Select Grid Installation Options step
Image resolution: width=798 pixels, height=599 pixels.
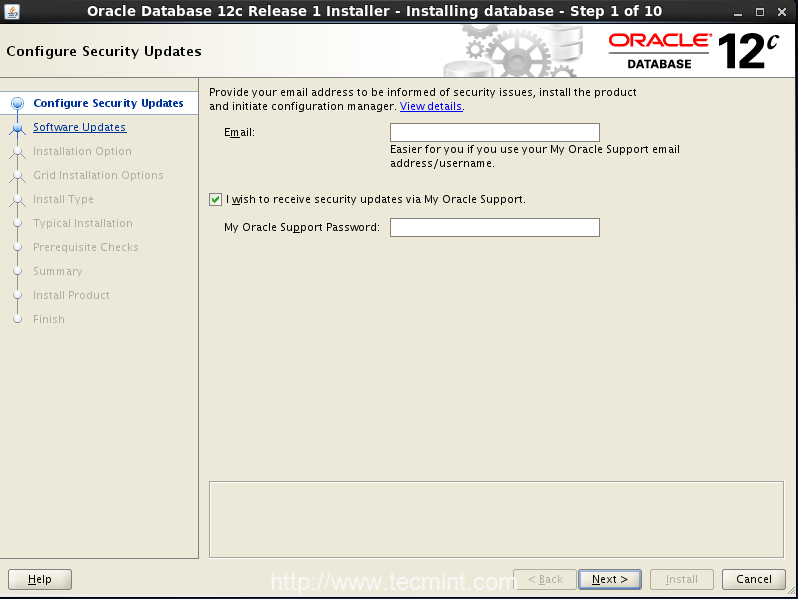tap(98, 175)
